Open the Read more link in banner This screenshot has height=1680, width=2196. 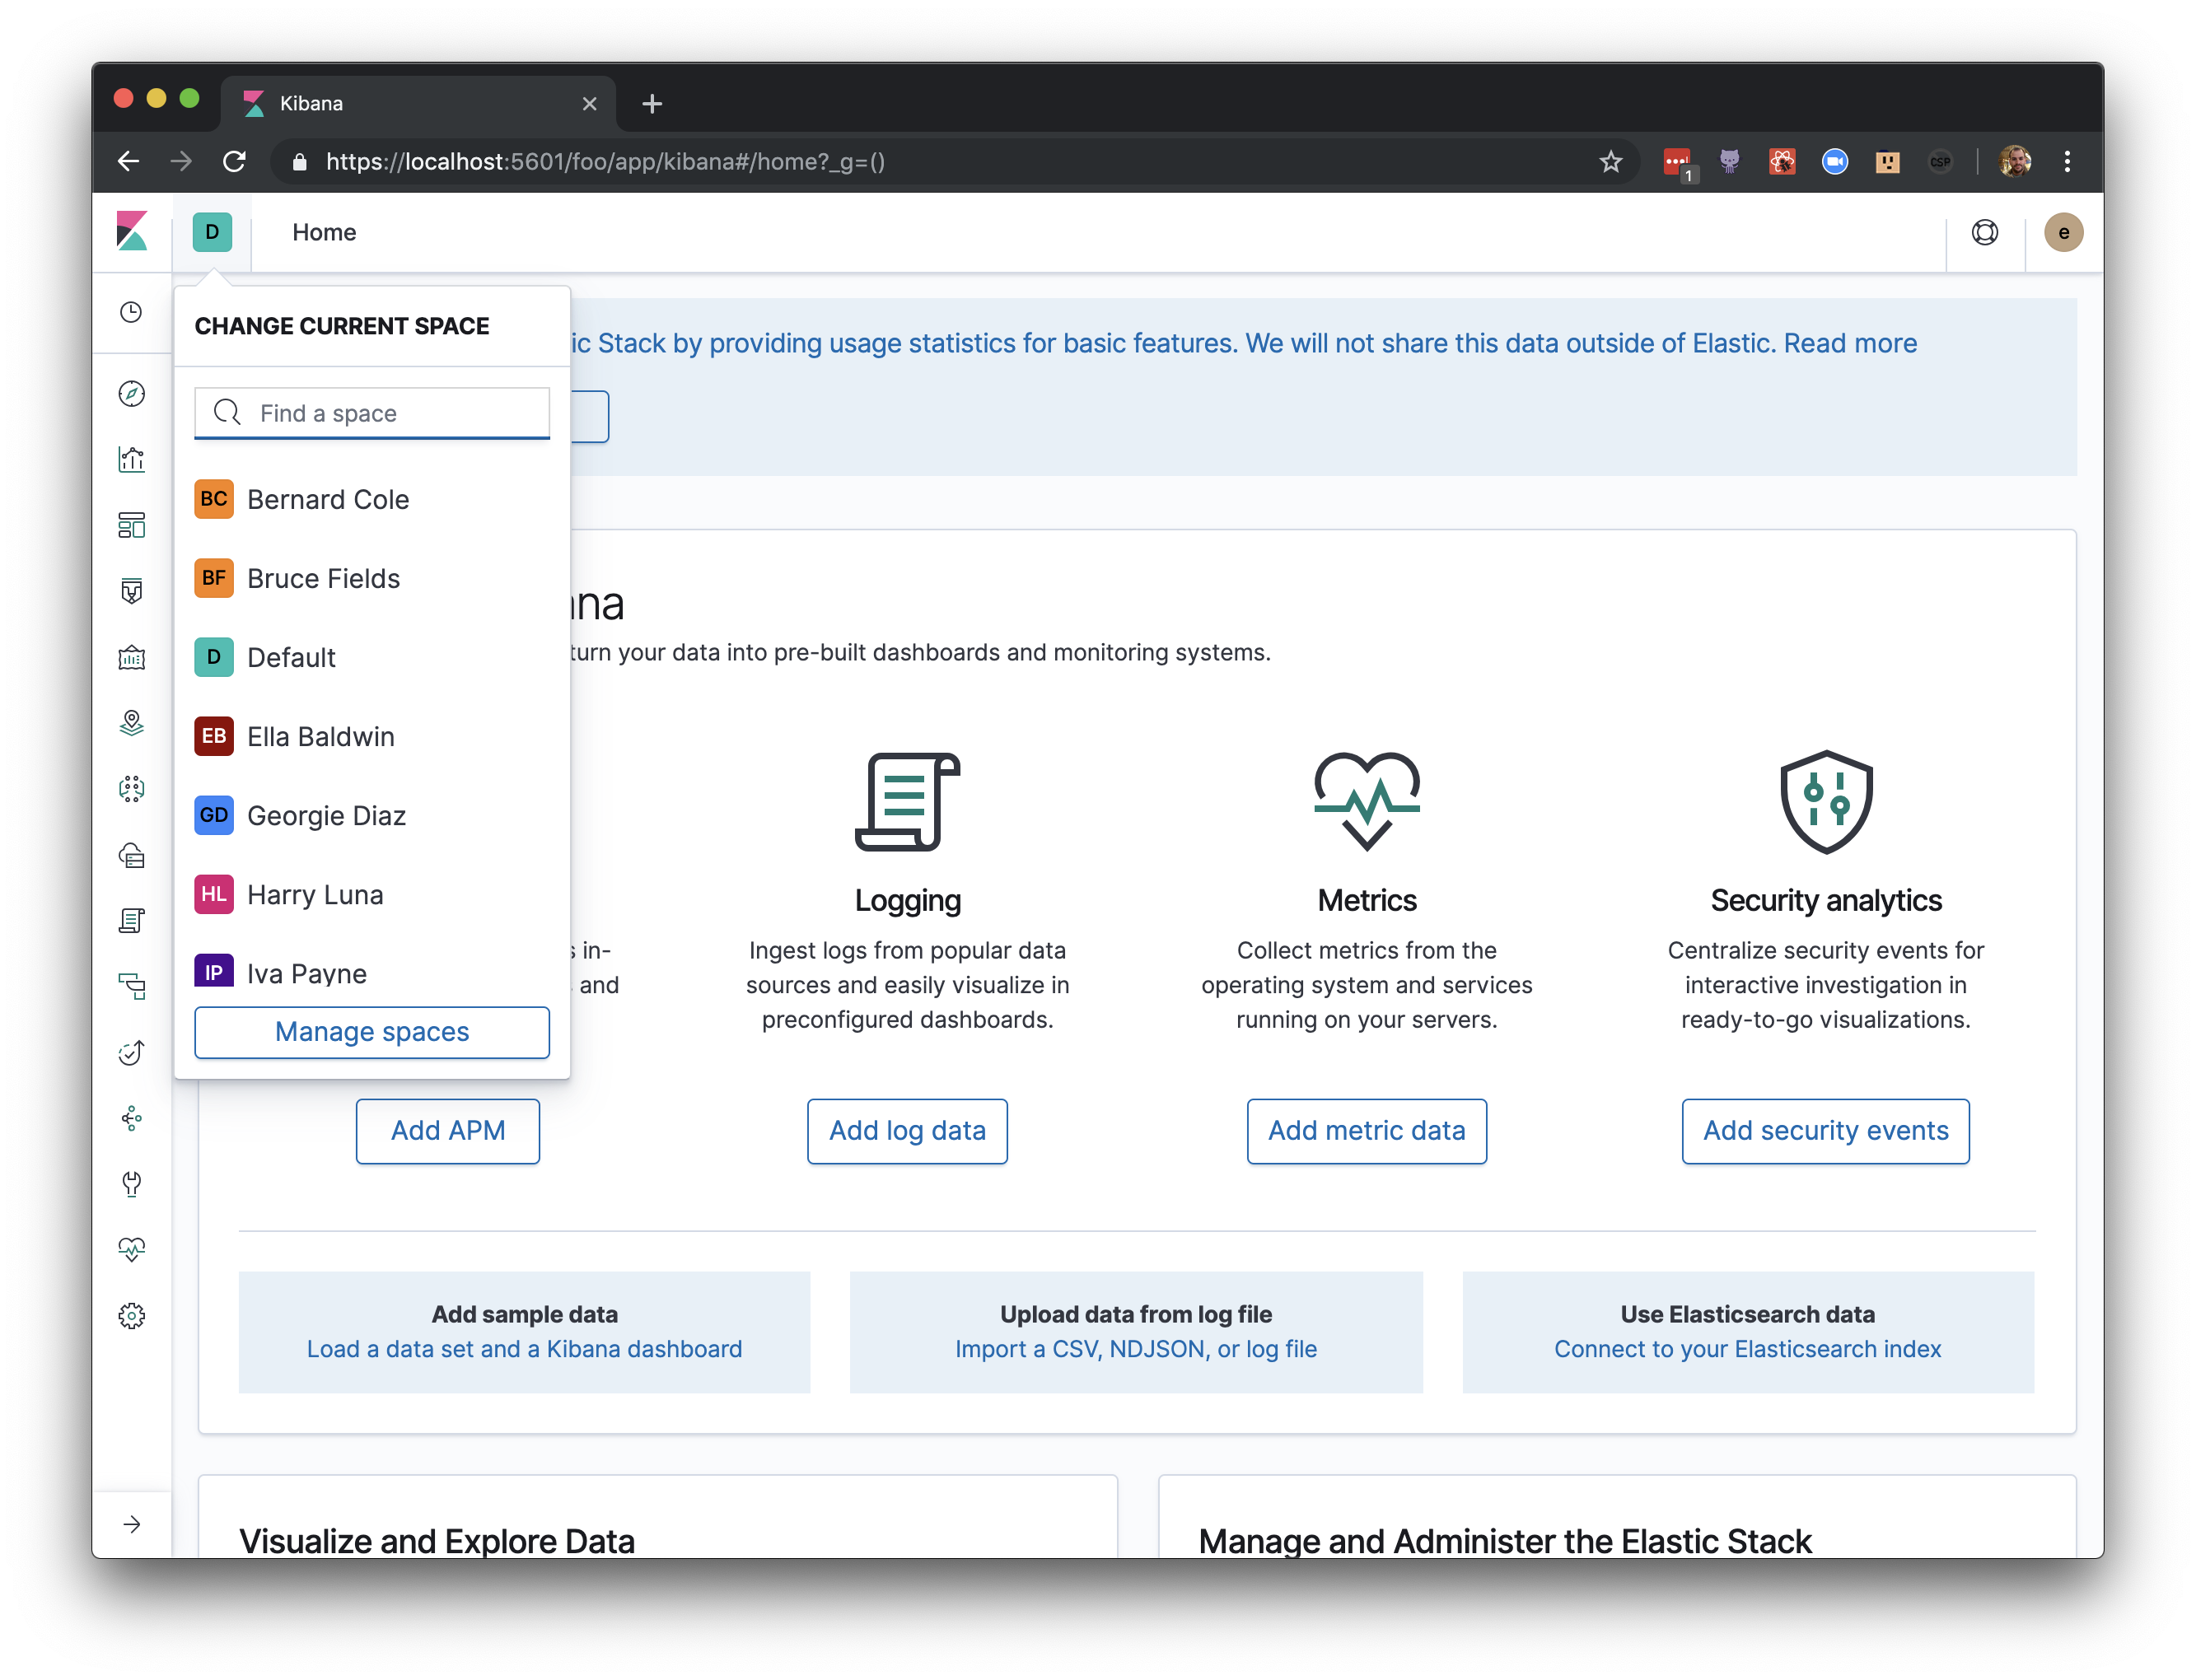coord(1850,343)
